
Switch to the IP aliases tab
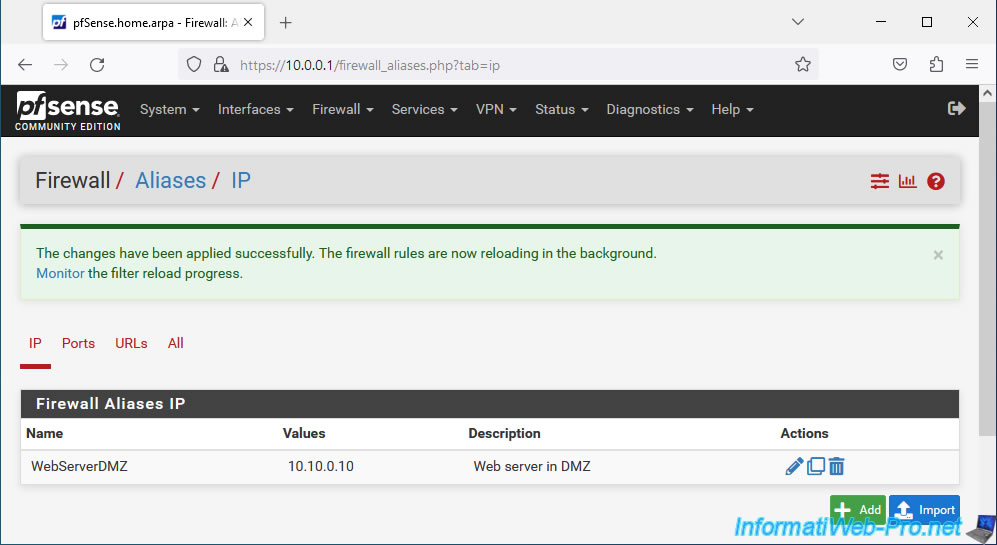(35, 343)
